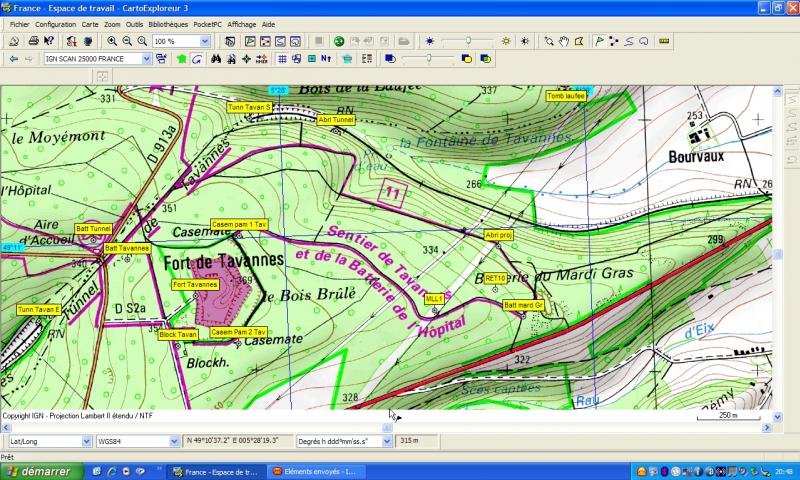Click the context help arrow-question icon
The width and height of the screenshot is (800, 480).
[49, 41]
